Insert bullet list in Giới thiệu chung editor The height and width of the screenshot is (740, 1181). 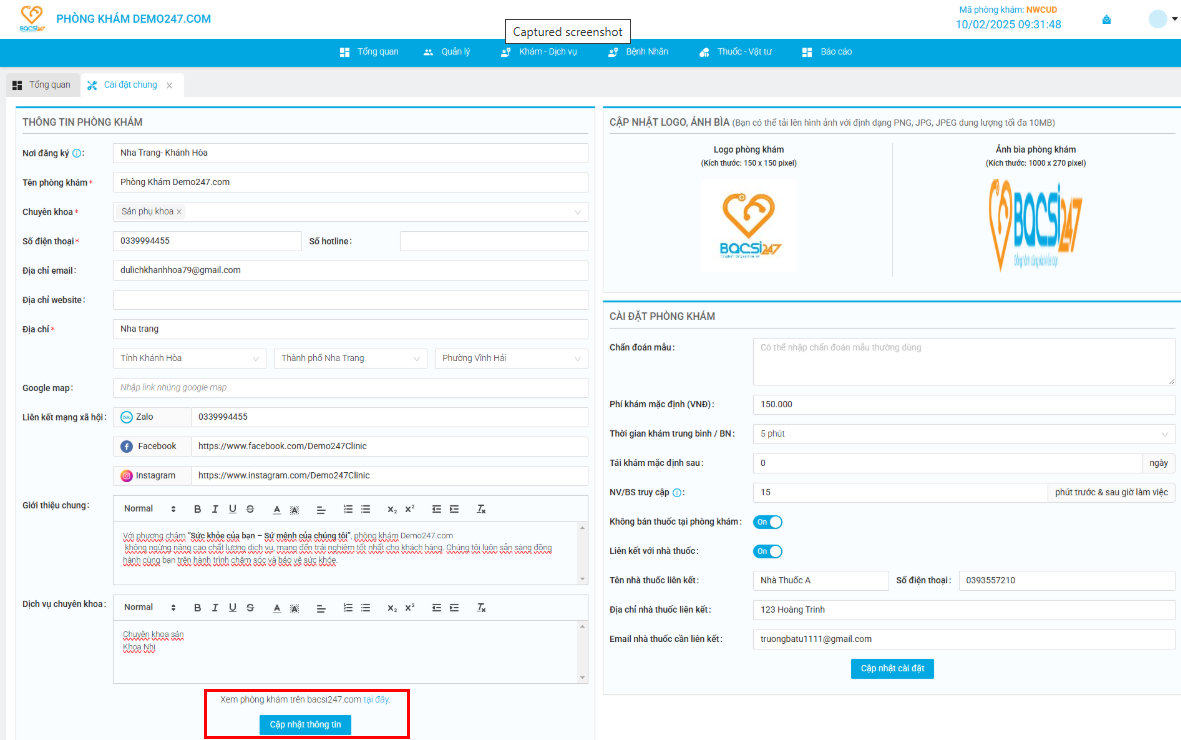point(365,509)
